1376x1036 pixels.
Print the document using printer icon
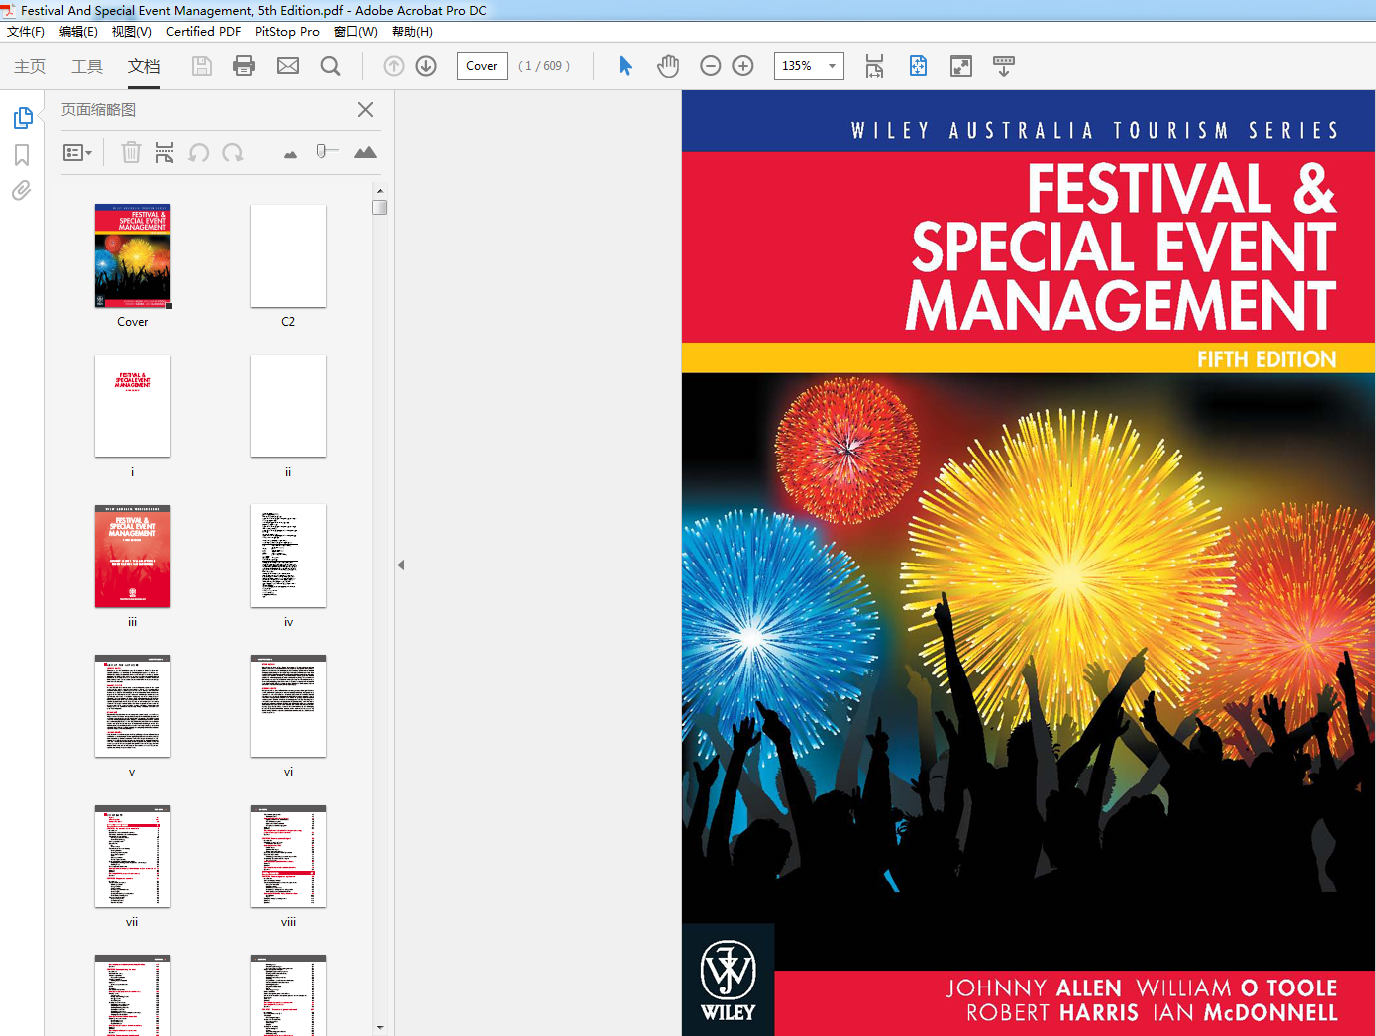point(244,66)
